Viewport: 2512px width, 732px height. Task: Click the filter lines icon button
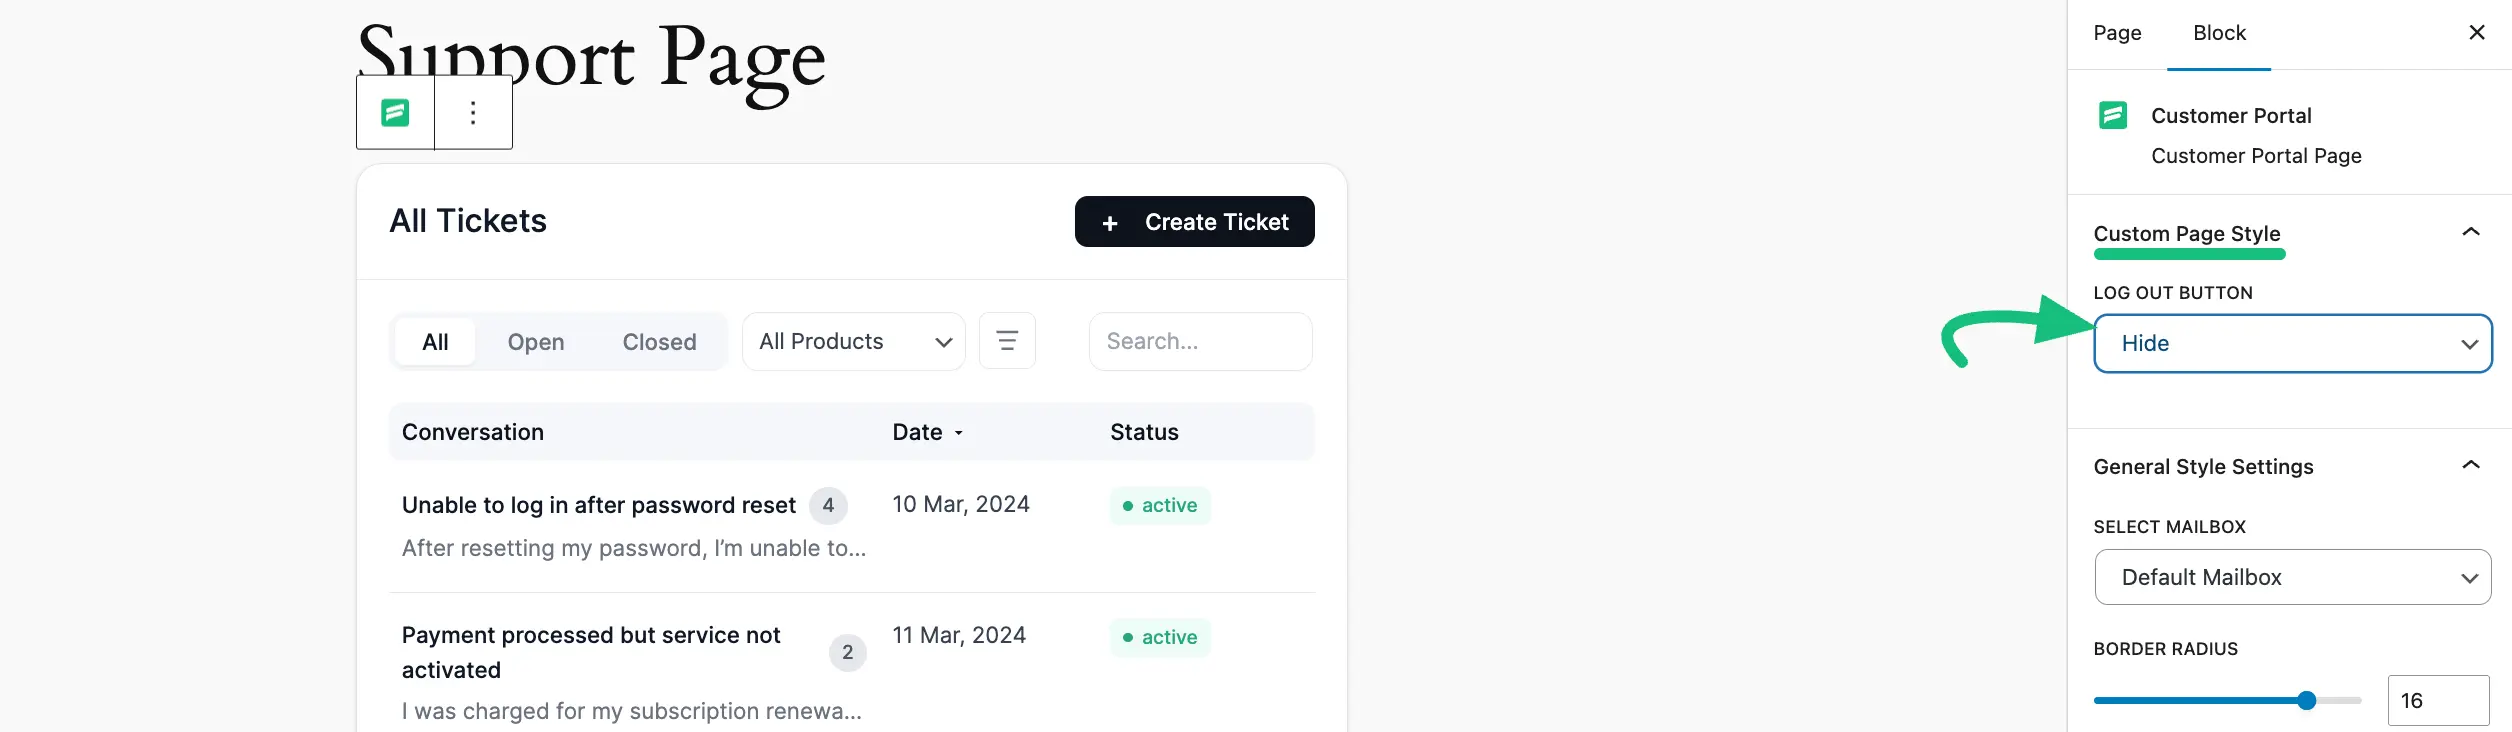(1007, 341)
